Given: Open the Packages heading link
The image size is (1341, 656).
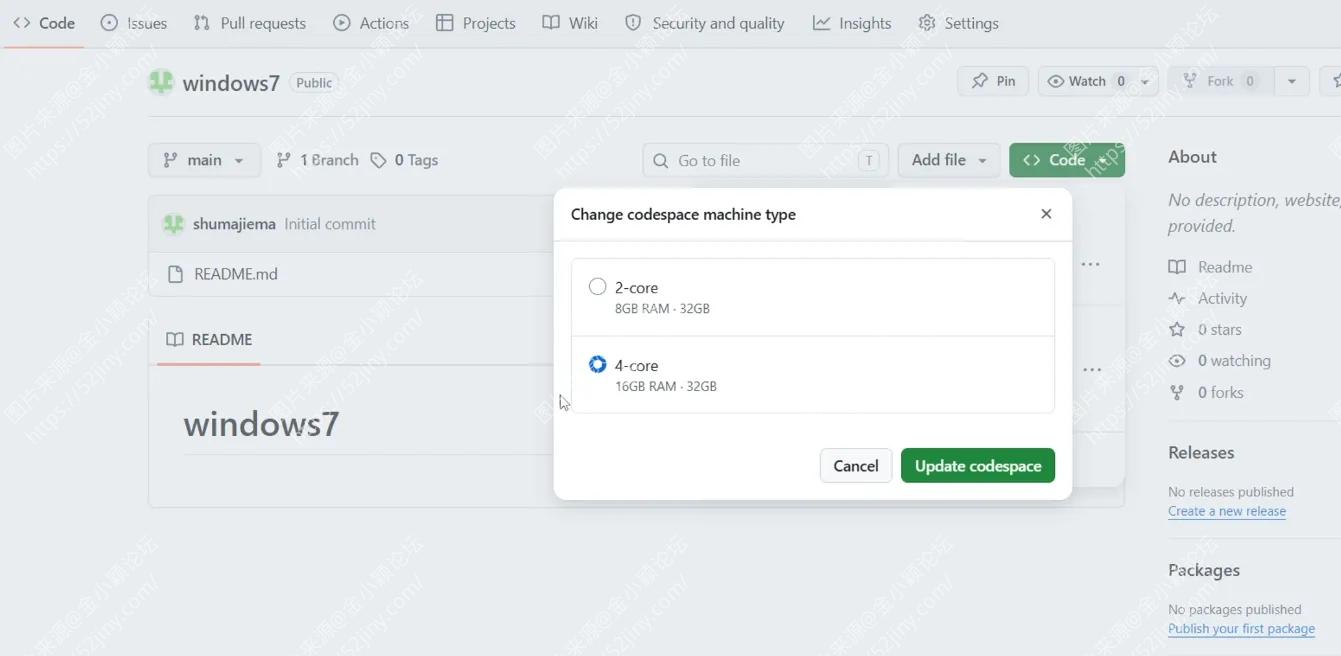Looking at the screenshot, I should [x=1204, y=570].
